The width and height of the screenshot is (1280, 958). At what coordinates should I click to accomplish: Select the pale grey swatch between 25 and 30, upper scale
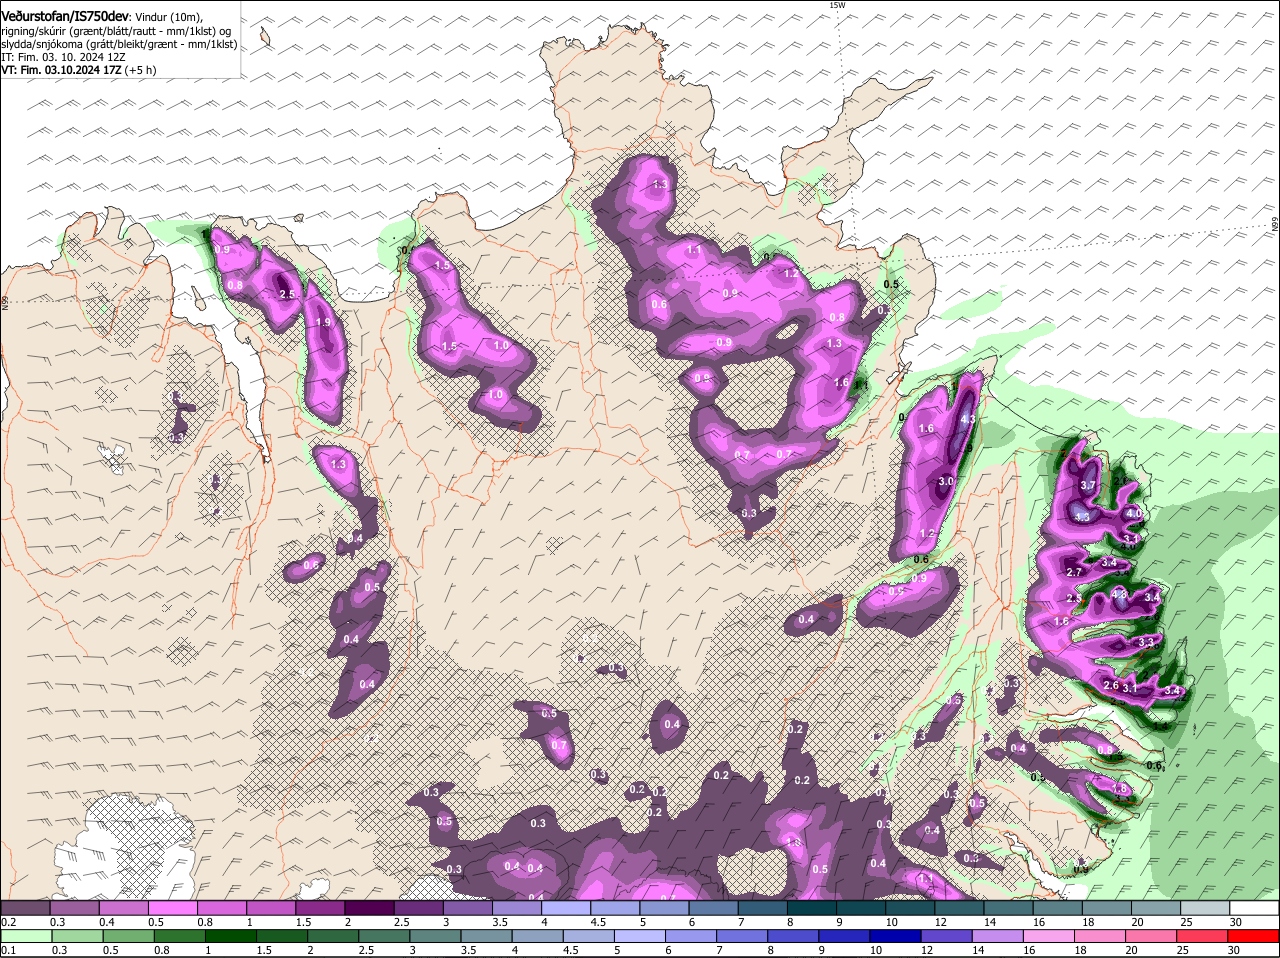tap(1206, 908)
